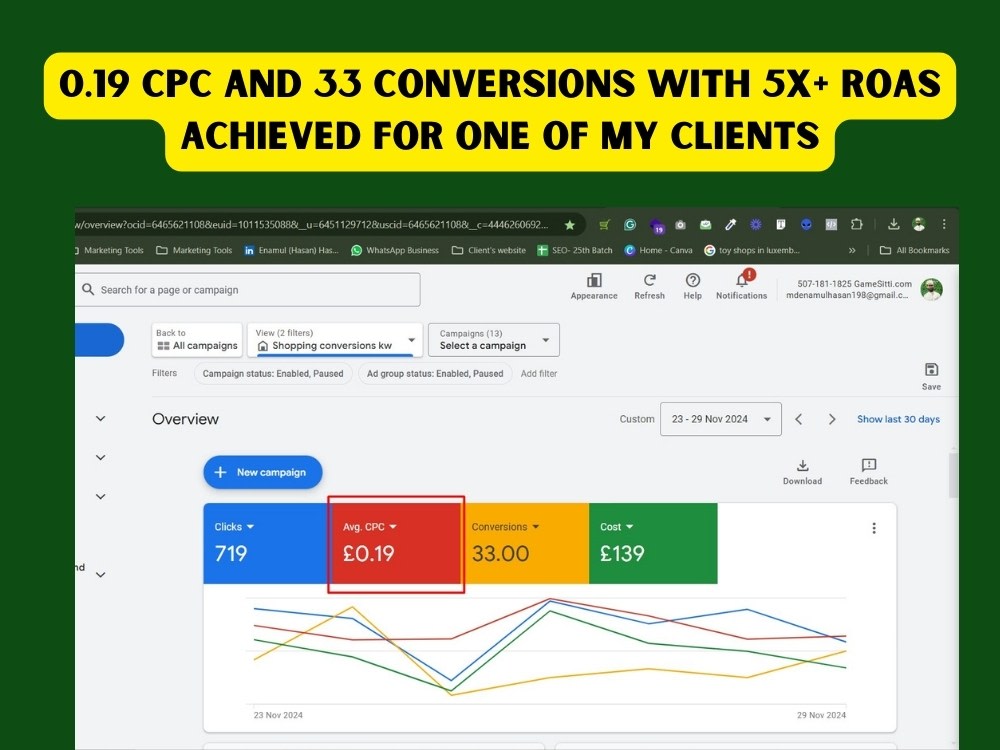Image resolution: width=1000 pixels, height=750 pixels.
Task: Click the browser address bar URL
Action: pyautogui.click(x=312, y=224)
